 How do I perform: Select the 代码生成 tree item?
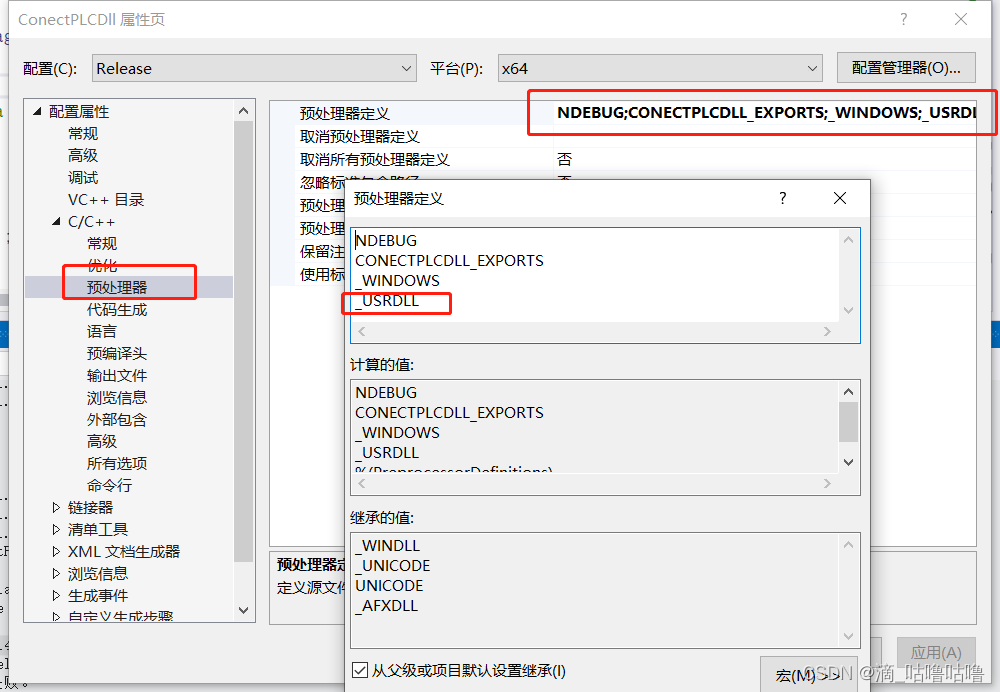tap(117, 309)
